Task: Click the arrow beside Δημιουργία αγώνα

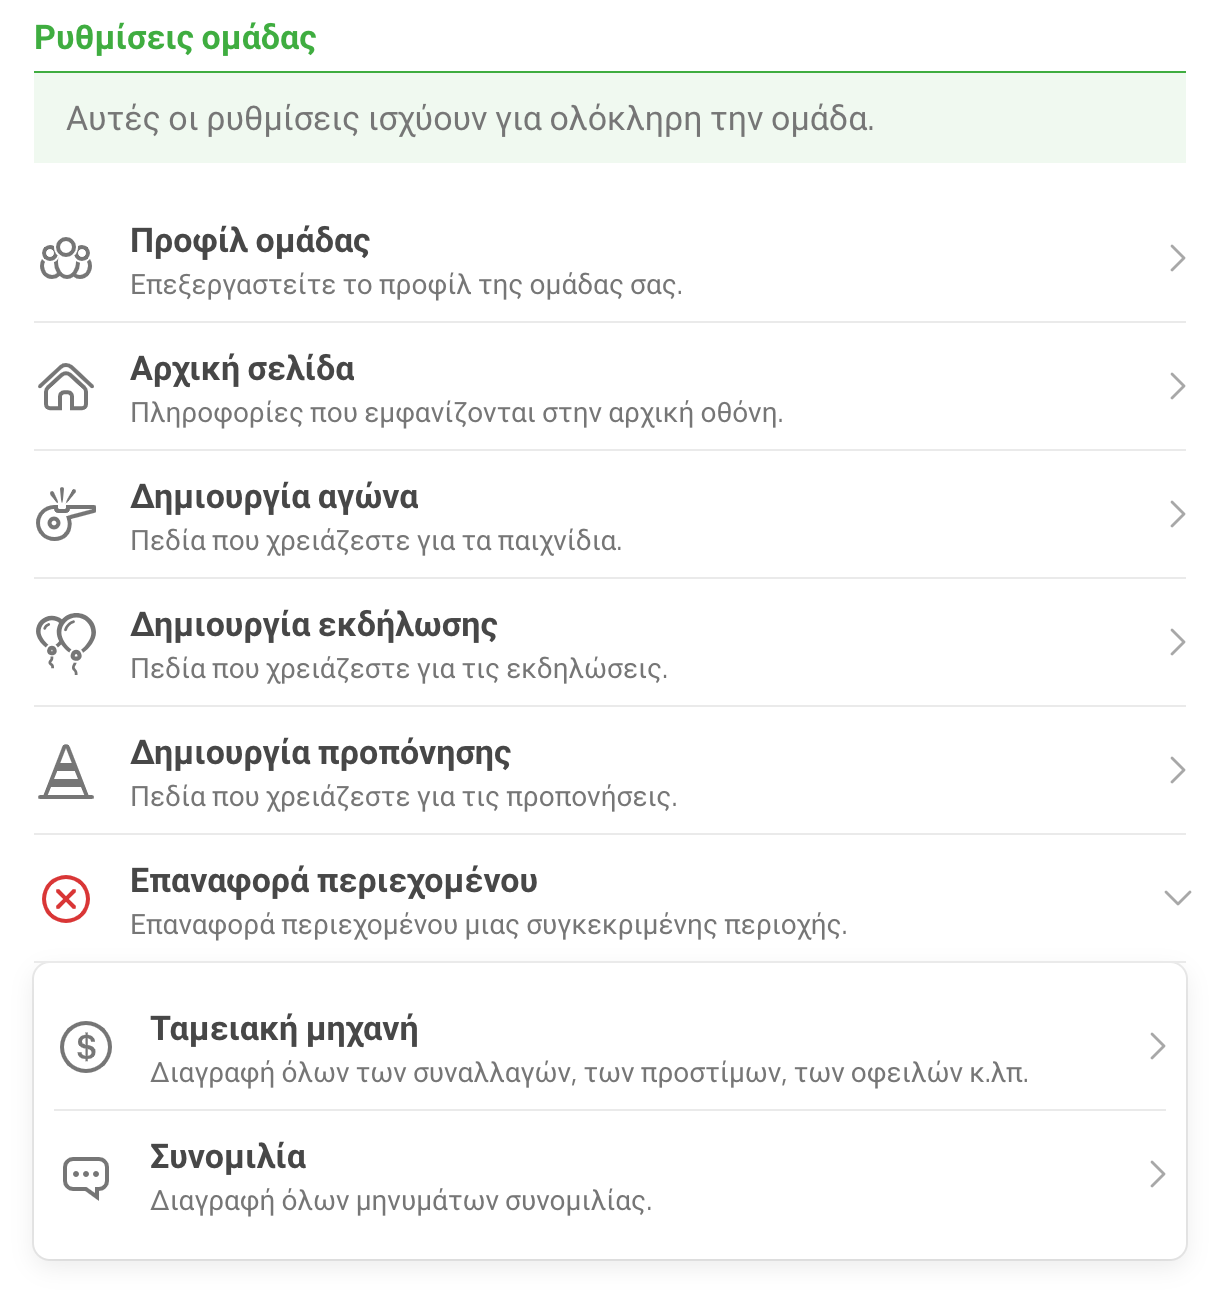Action: 1178,514
